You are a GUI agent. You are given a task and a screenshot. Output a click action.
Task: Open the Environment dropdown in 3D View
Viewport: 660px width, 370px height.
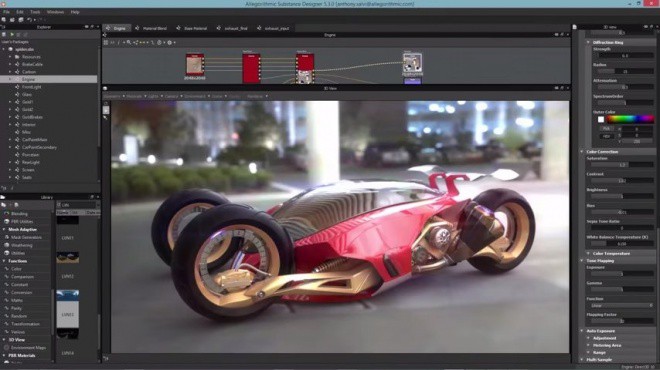coord(196,96)
